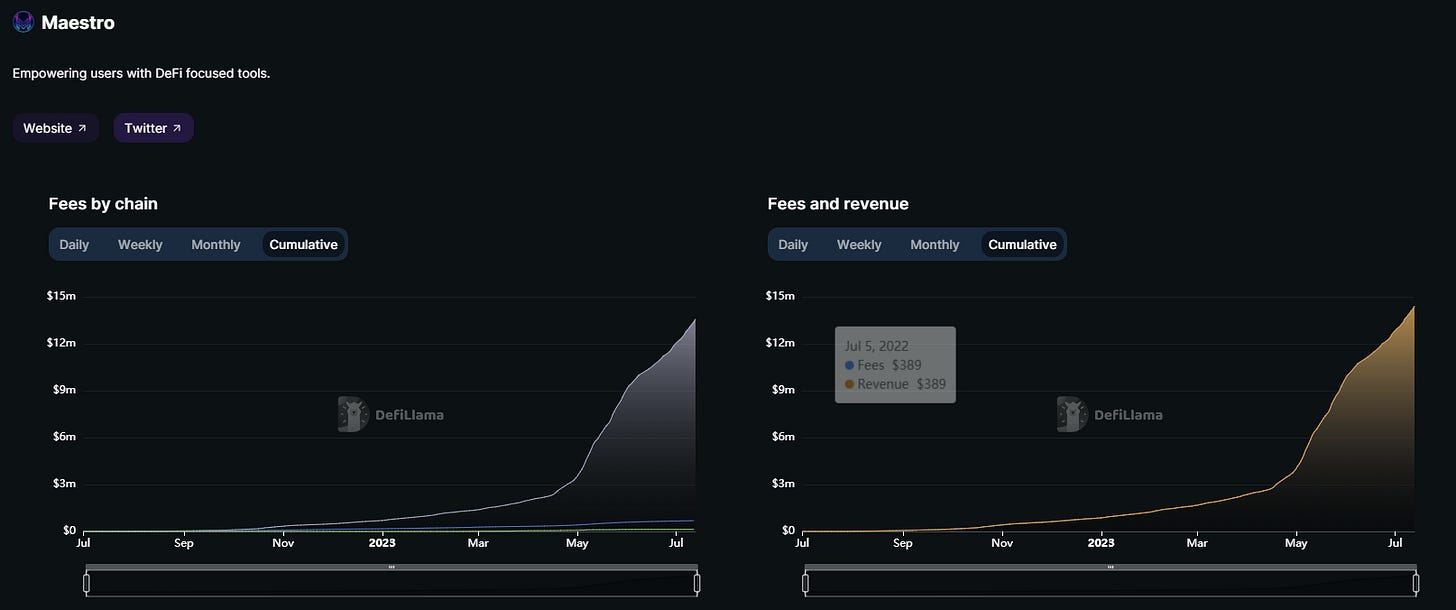This screenshot has height=610, width=1456.
Task: Select Cumulative in Fees and revenue
Action: click(1023, 244)
